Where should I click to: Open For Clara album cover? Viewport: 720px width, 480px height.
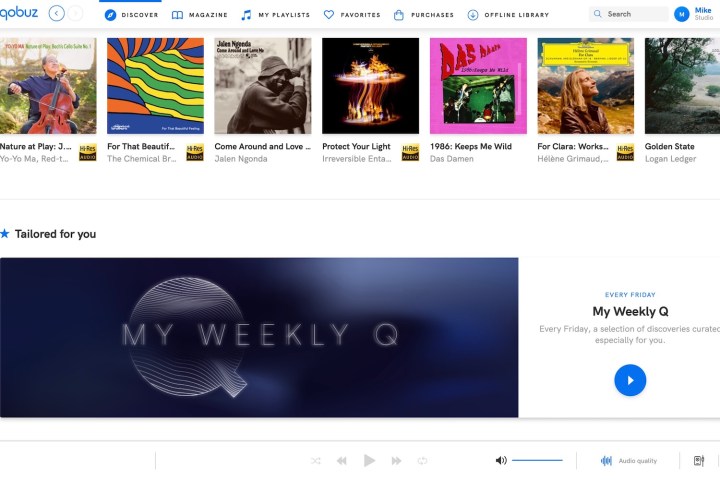(585, 86)
